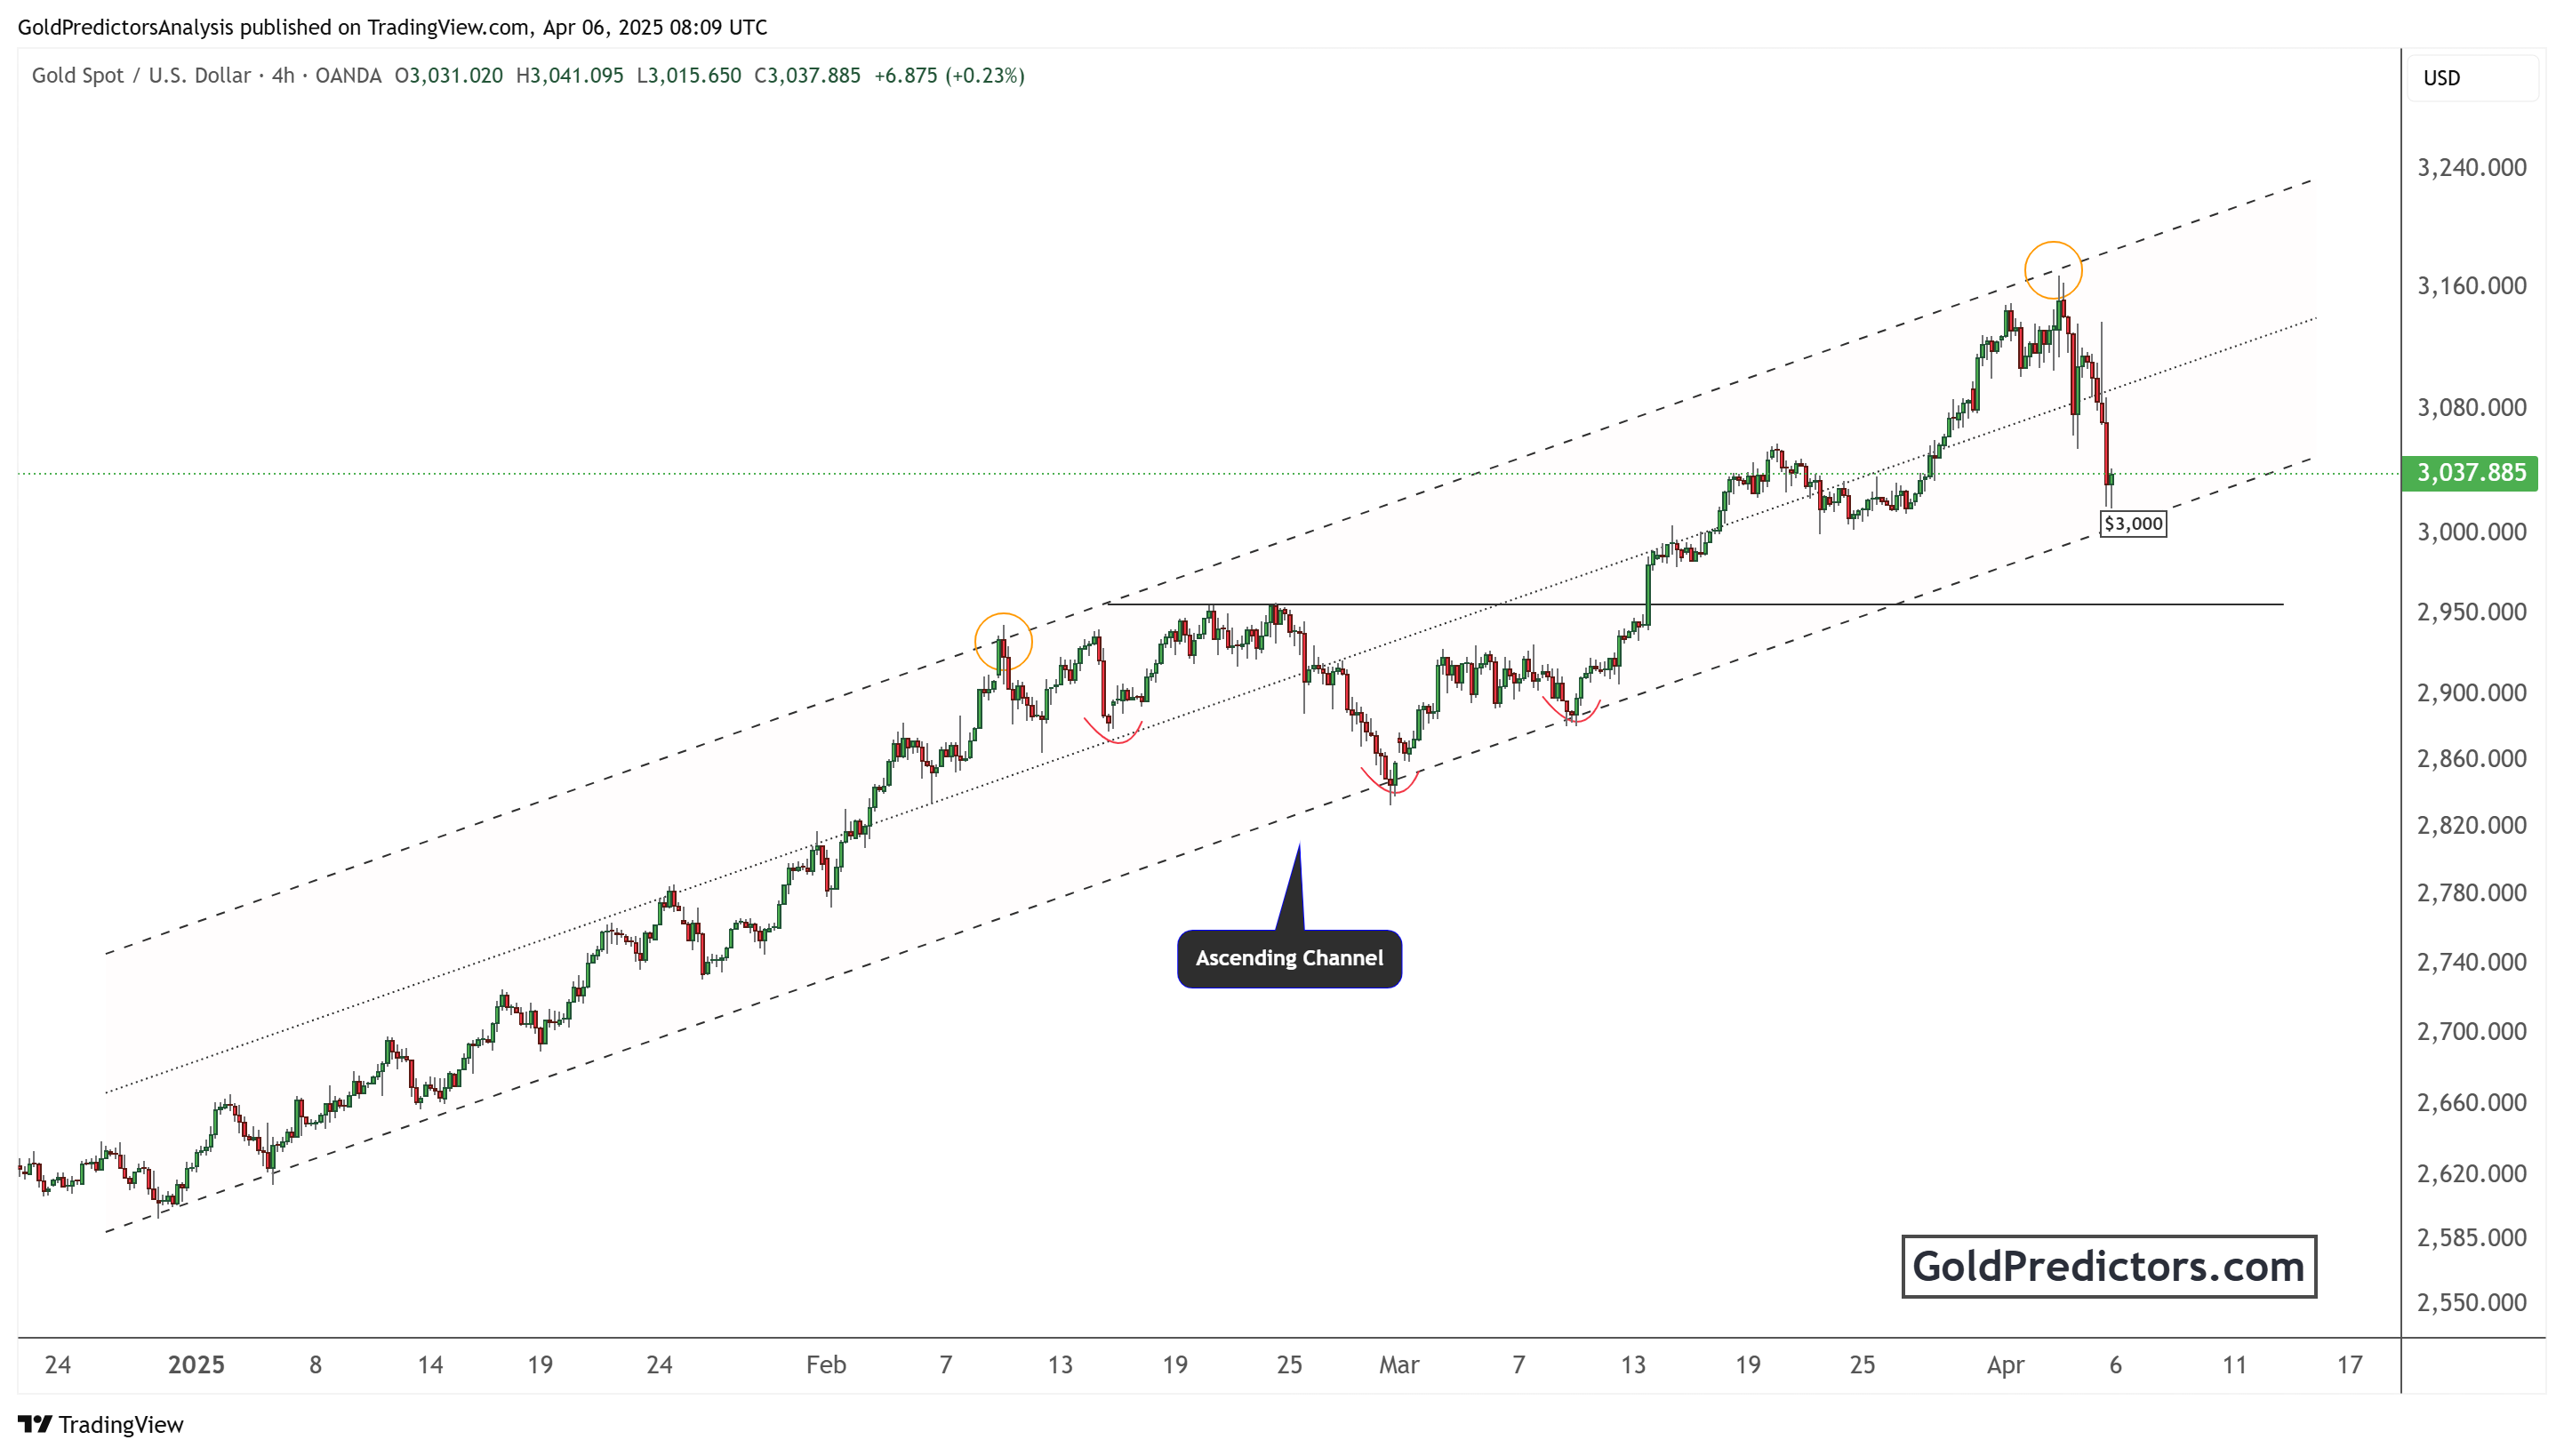Screen dimensions: 2564x1456
Task: Click the GoldPredictors.com watermark box
Action: click(x=2108, y=1266)
